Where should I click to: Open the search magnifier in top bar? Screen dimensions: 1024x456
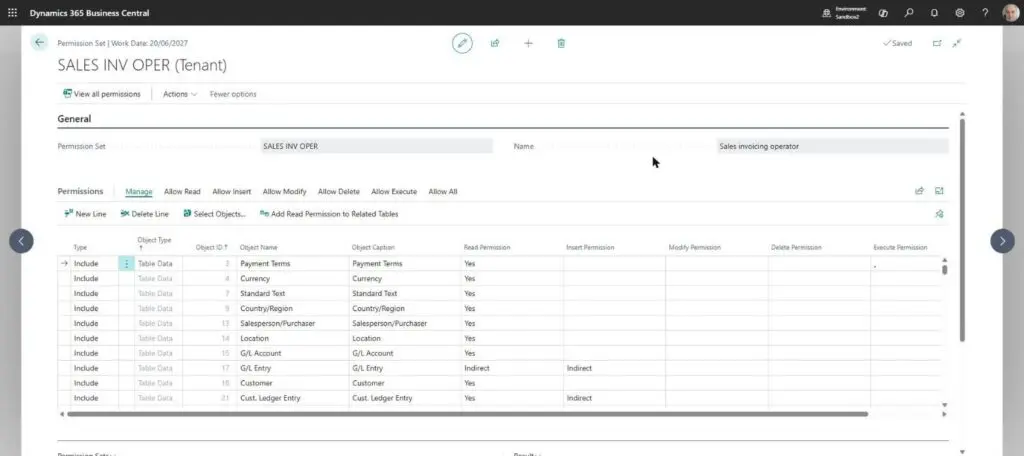(x=909, y=12)
